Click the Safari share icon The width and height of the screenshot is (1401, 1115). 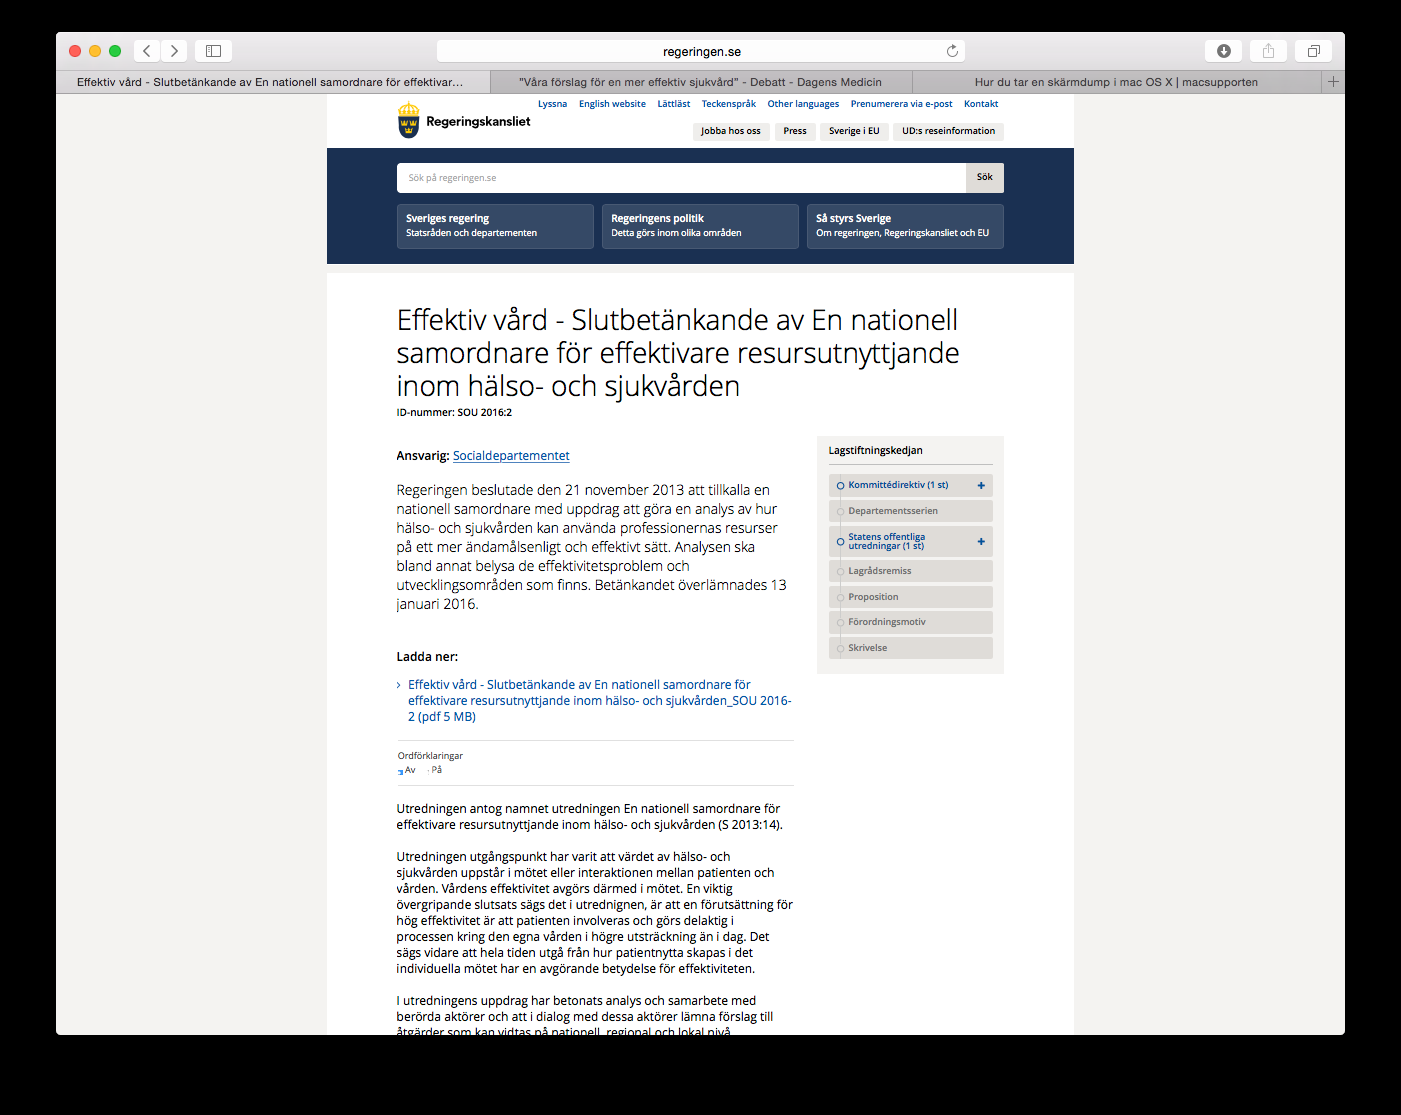coord(1268,51)
